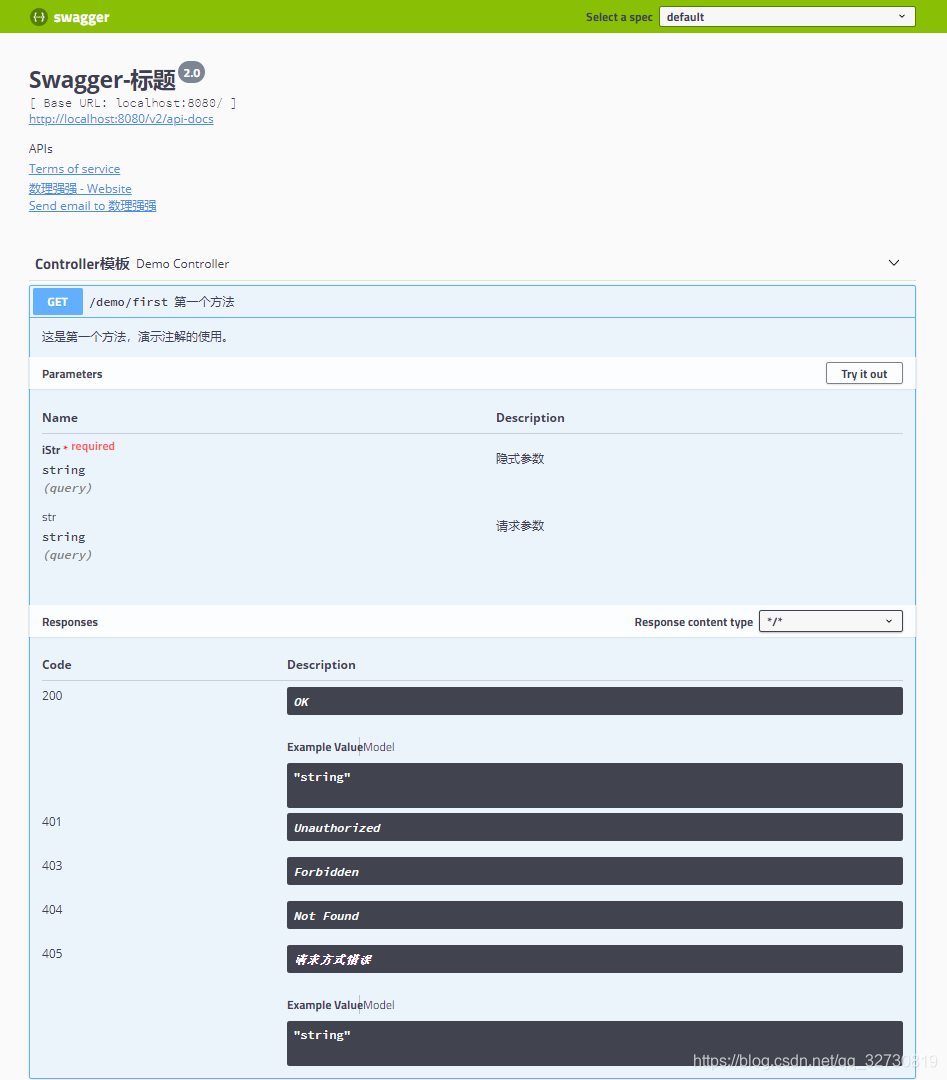947x1080 pixels.
Task: Click the 405 response code
Action: coord(52,954)
